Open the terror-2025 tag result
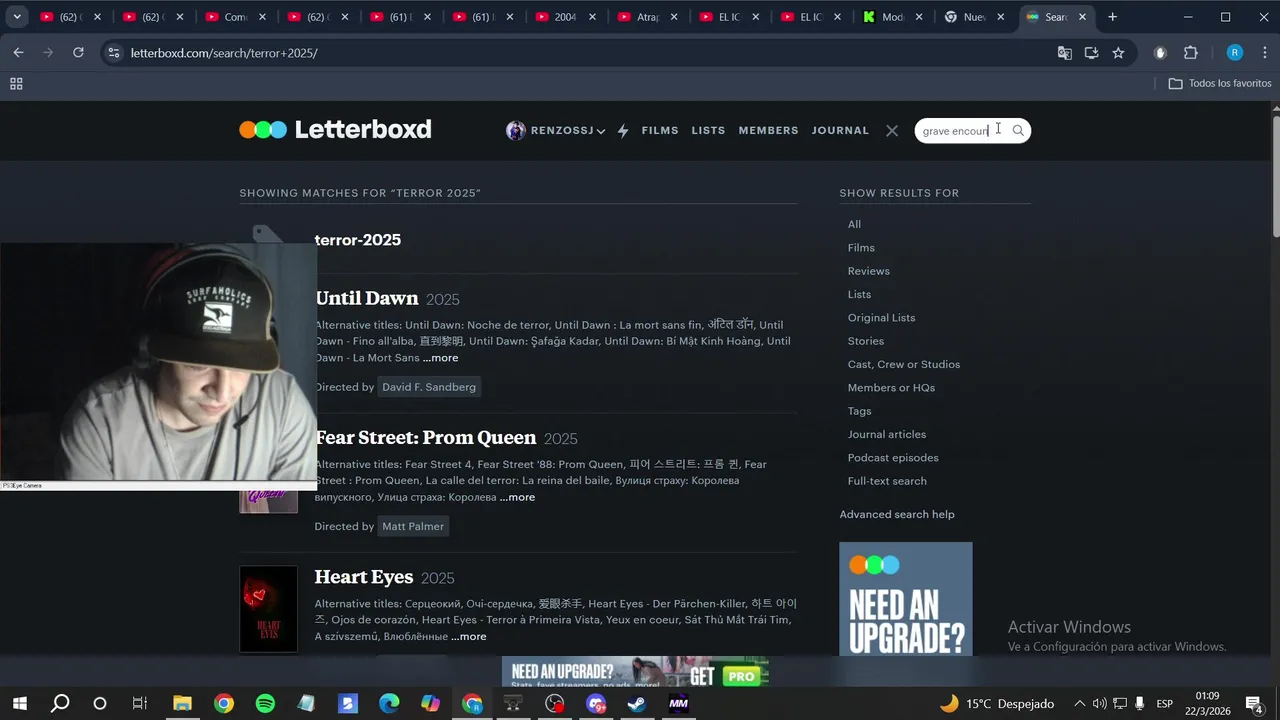Viewport: 1280px width, 720px height. click(358, 240)
